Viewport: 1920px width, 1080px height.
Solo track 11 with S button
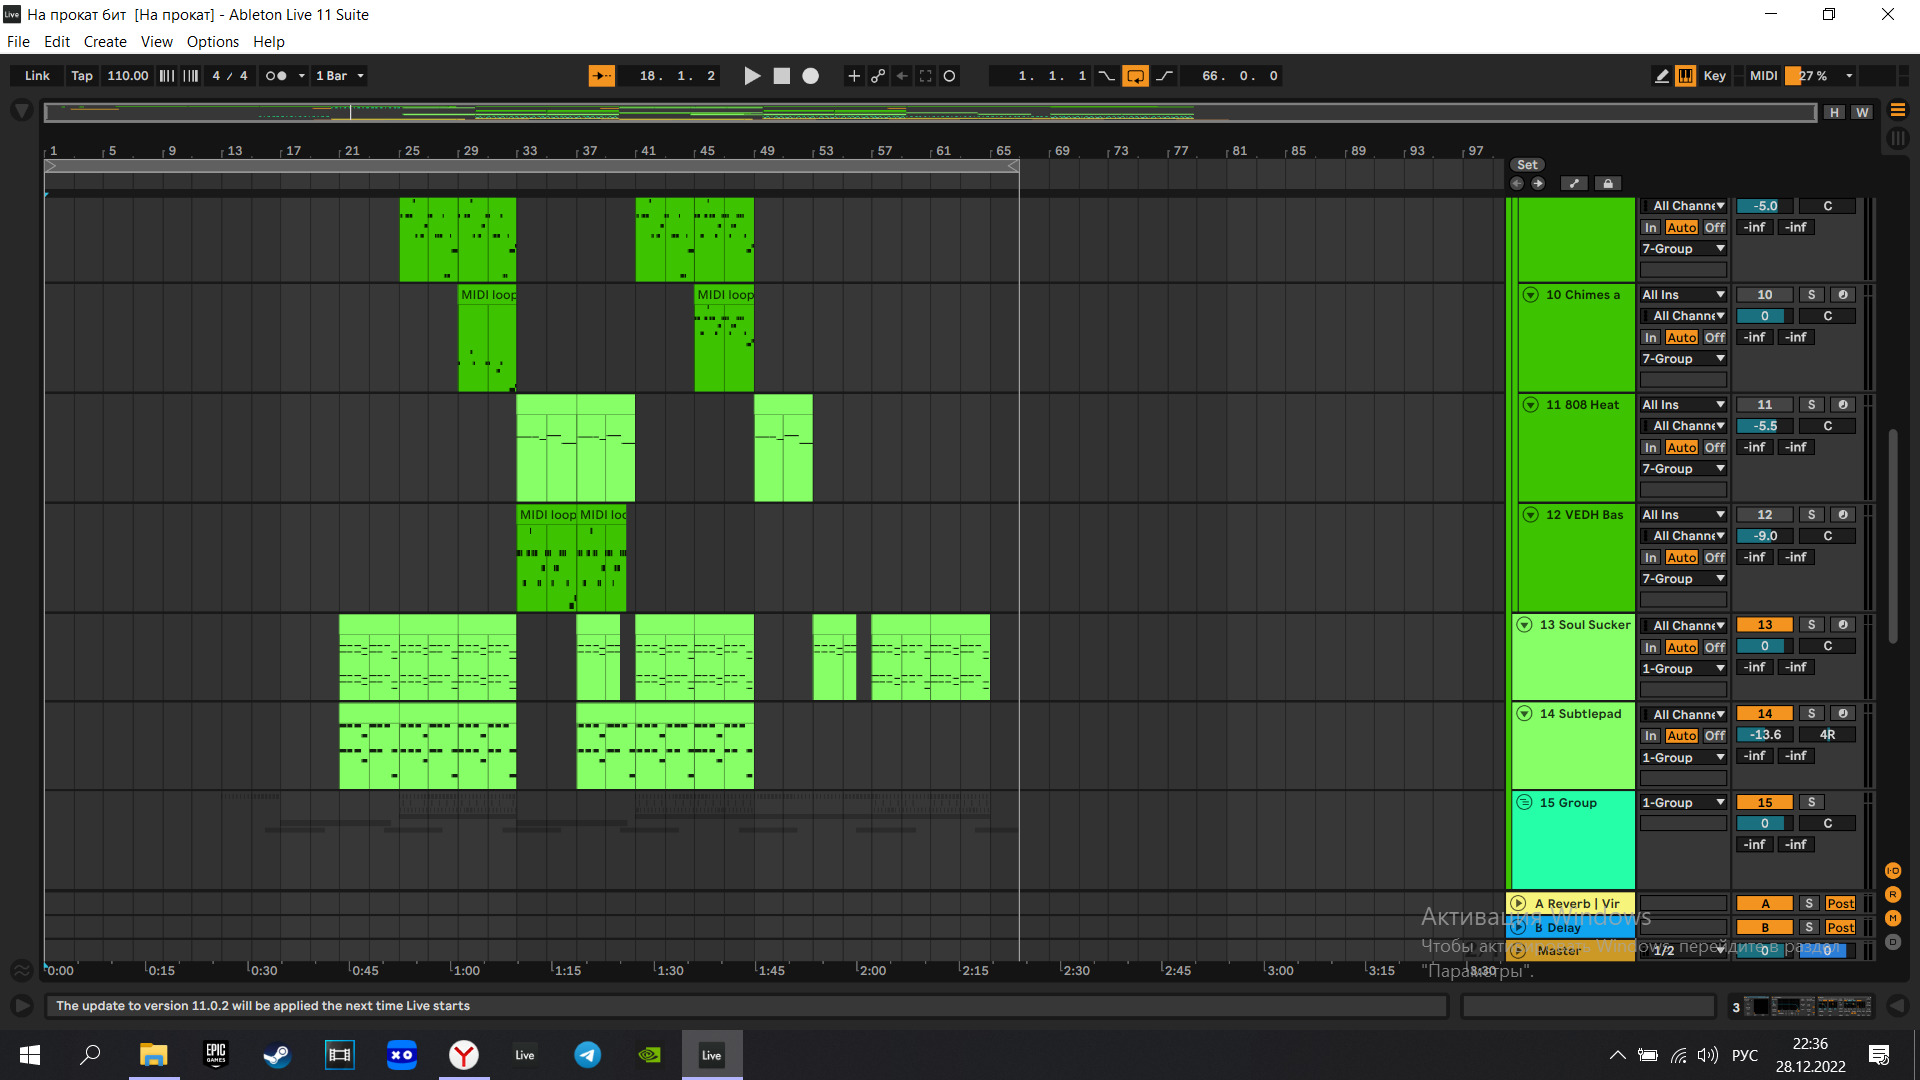coord(1811,405)
